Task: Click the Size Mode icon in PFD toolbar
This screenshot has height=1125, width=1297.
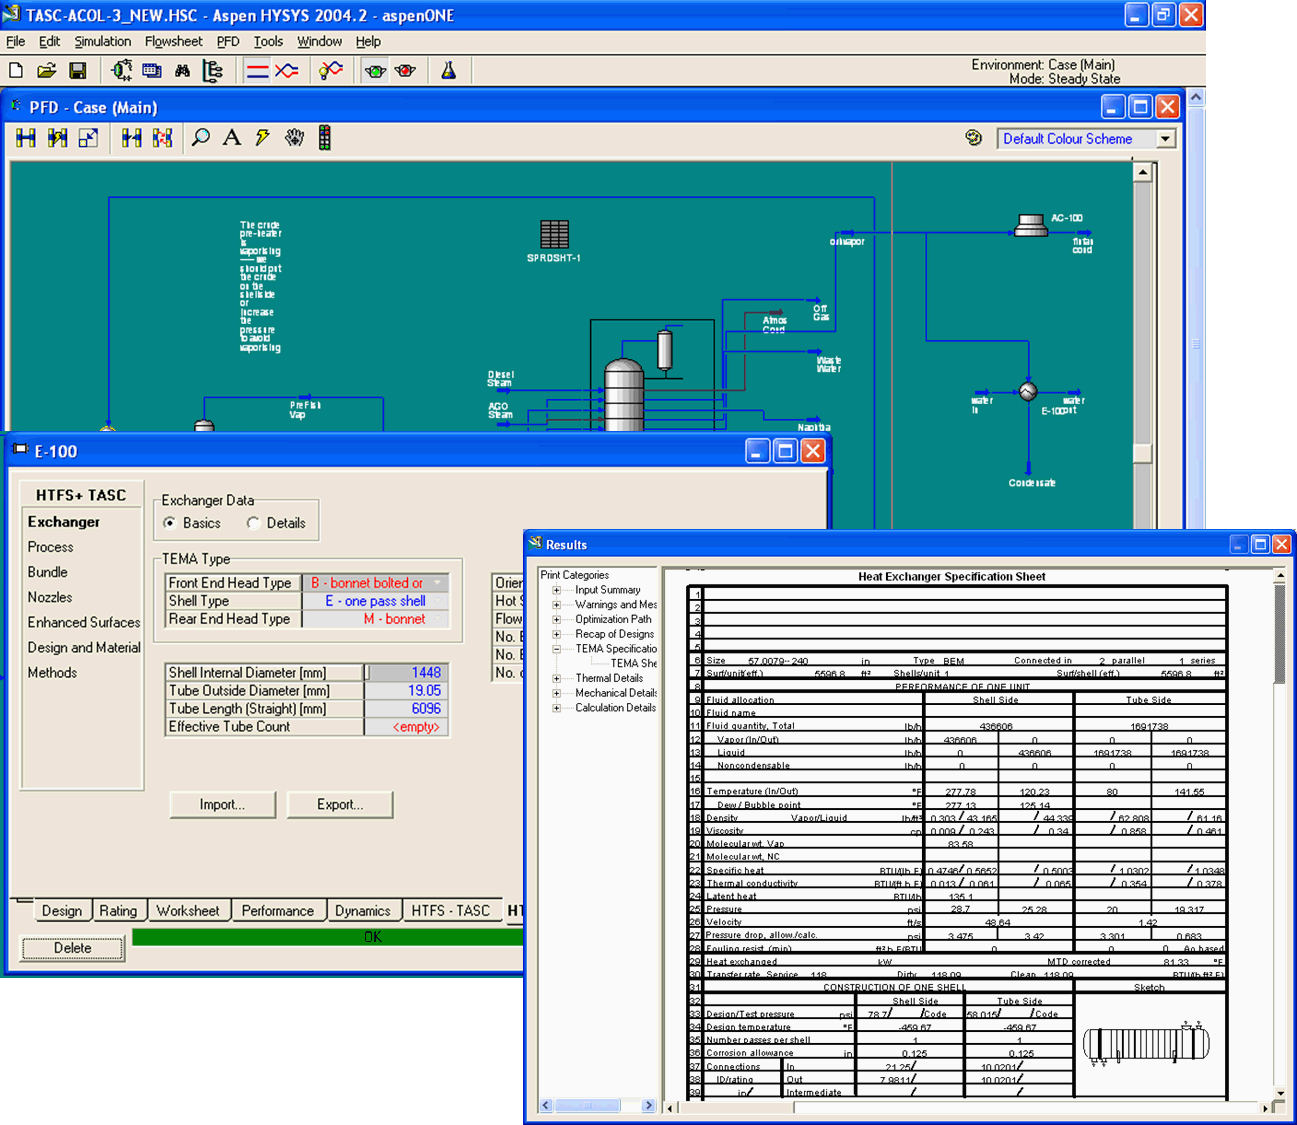Action: point(88,138)
